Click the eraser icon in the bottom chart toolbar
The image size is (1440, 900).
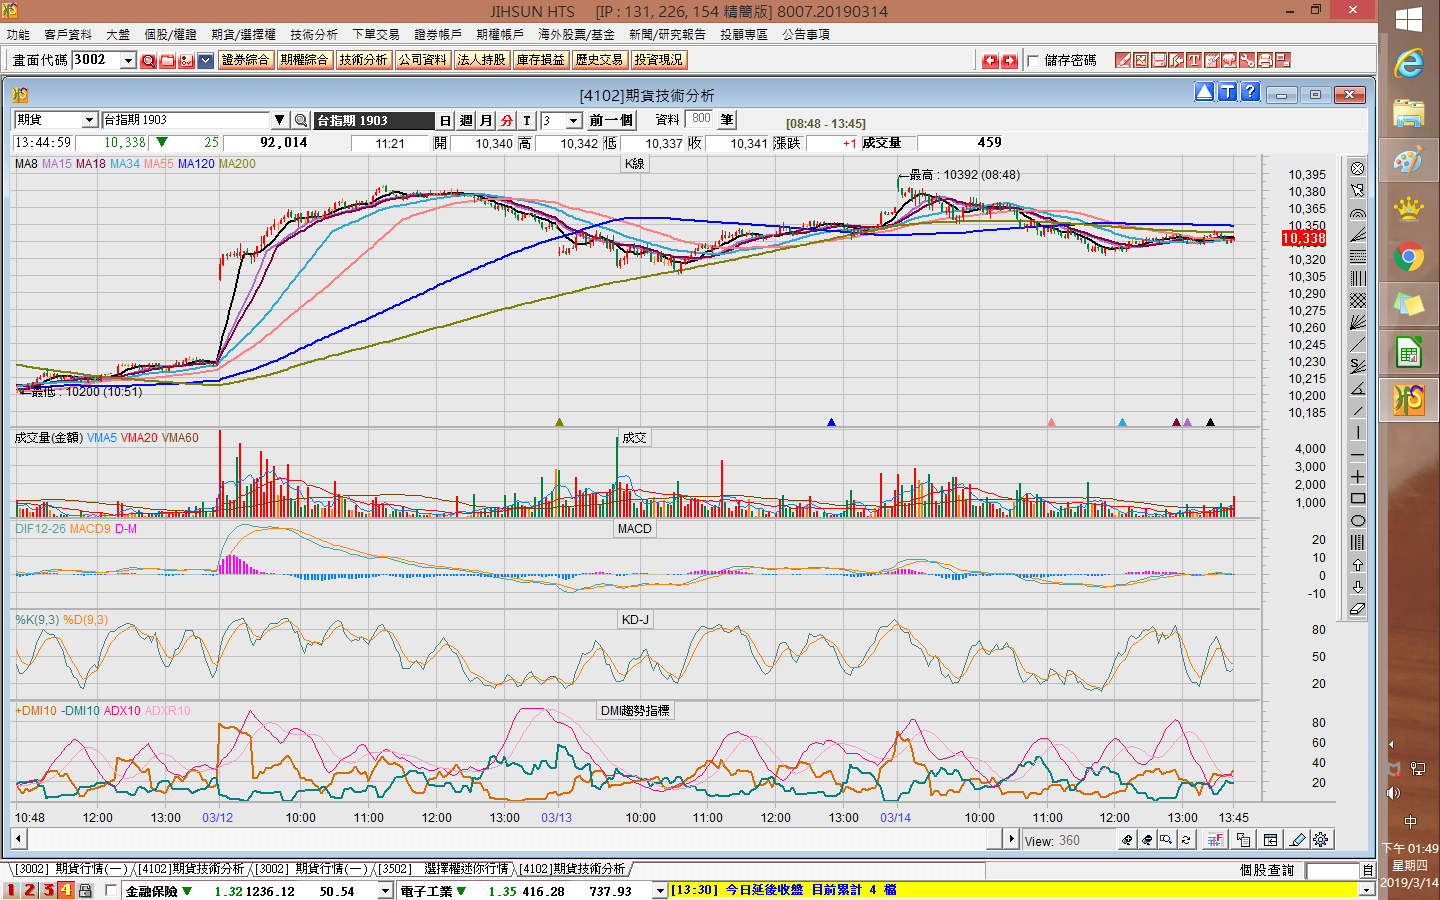[x=1298, y=840]
